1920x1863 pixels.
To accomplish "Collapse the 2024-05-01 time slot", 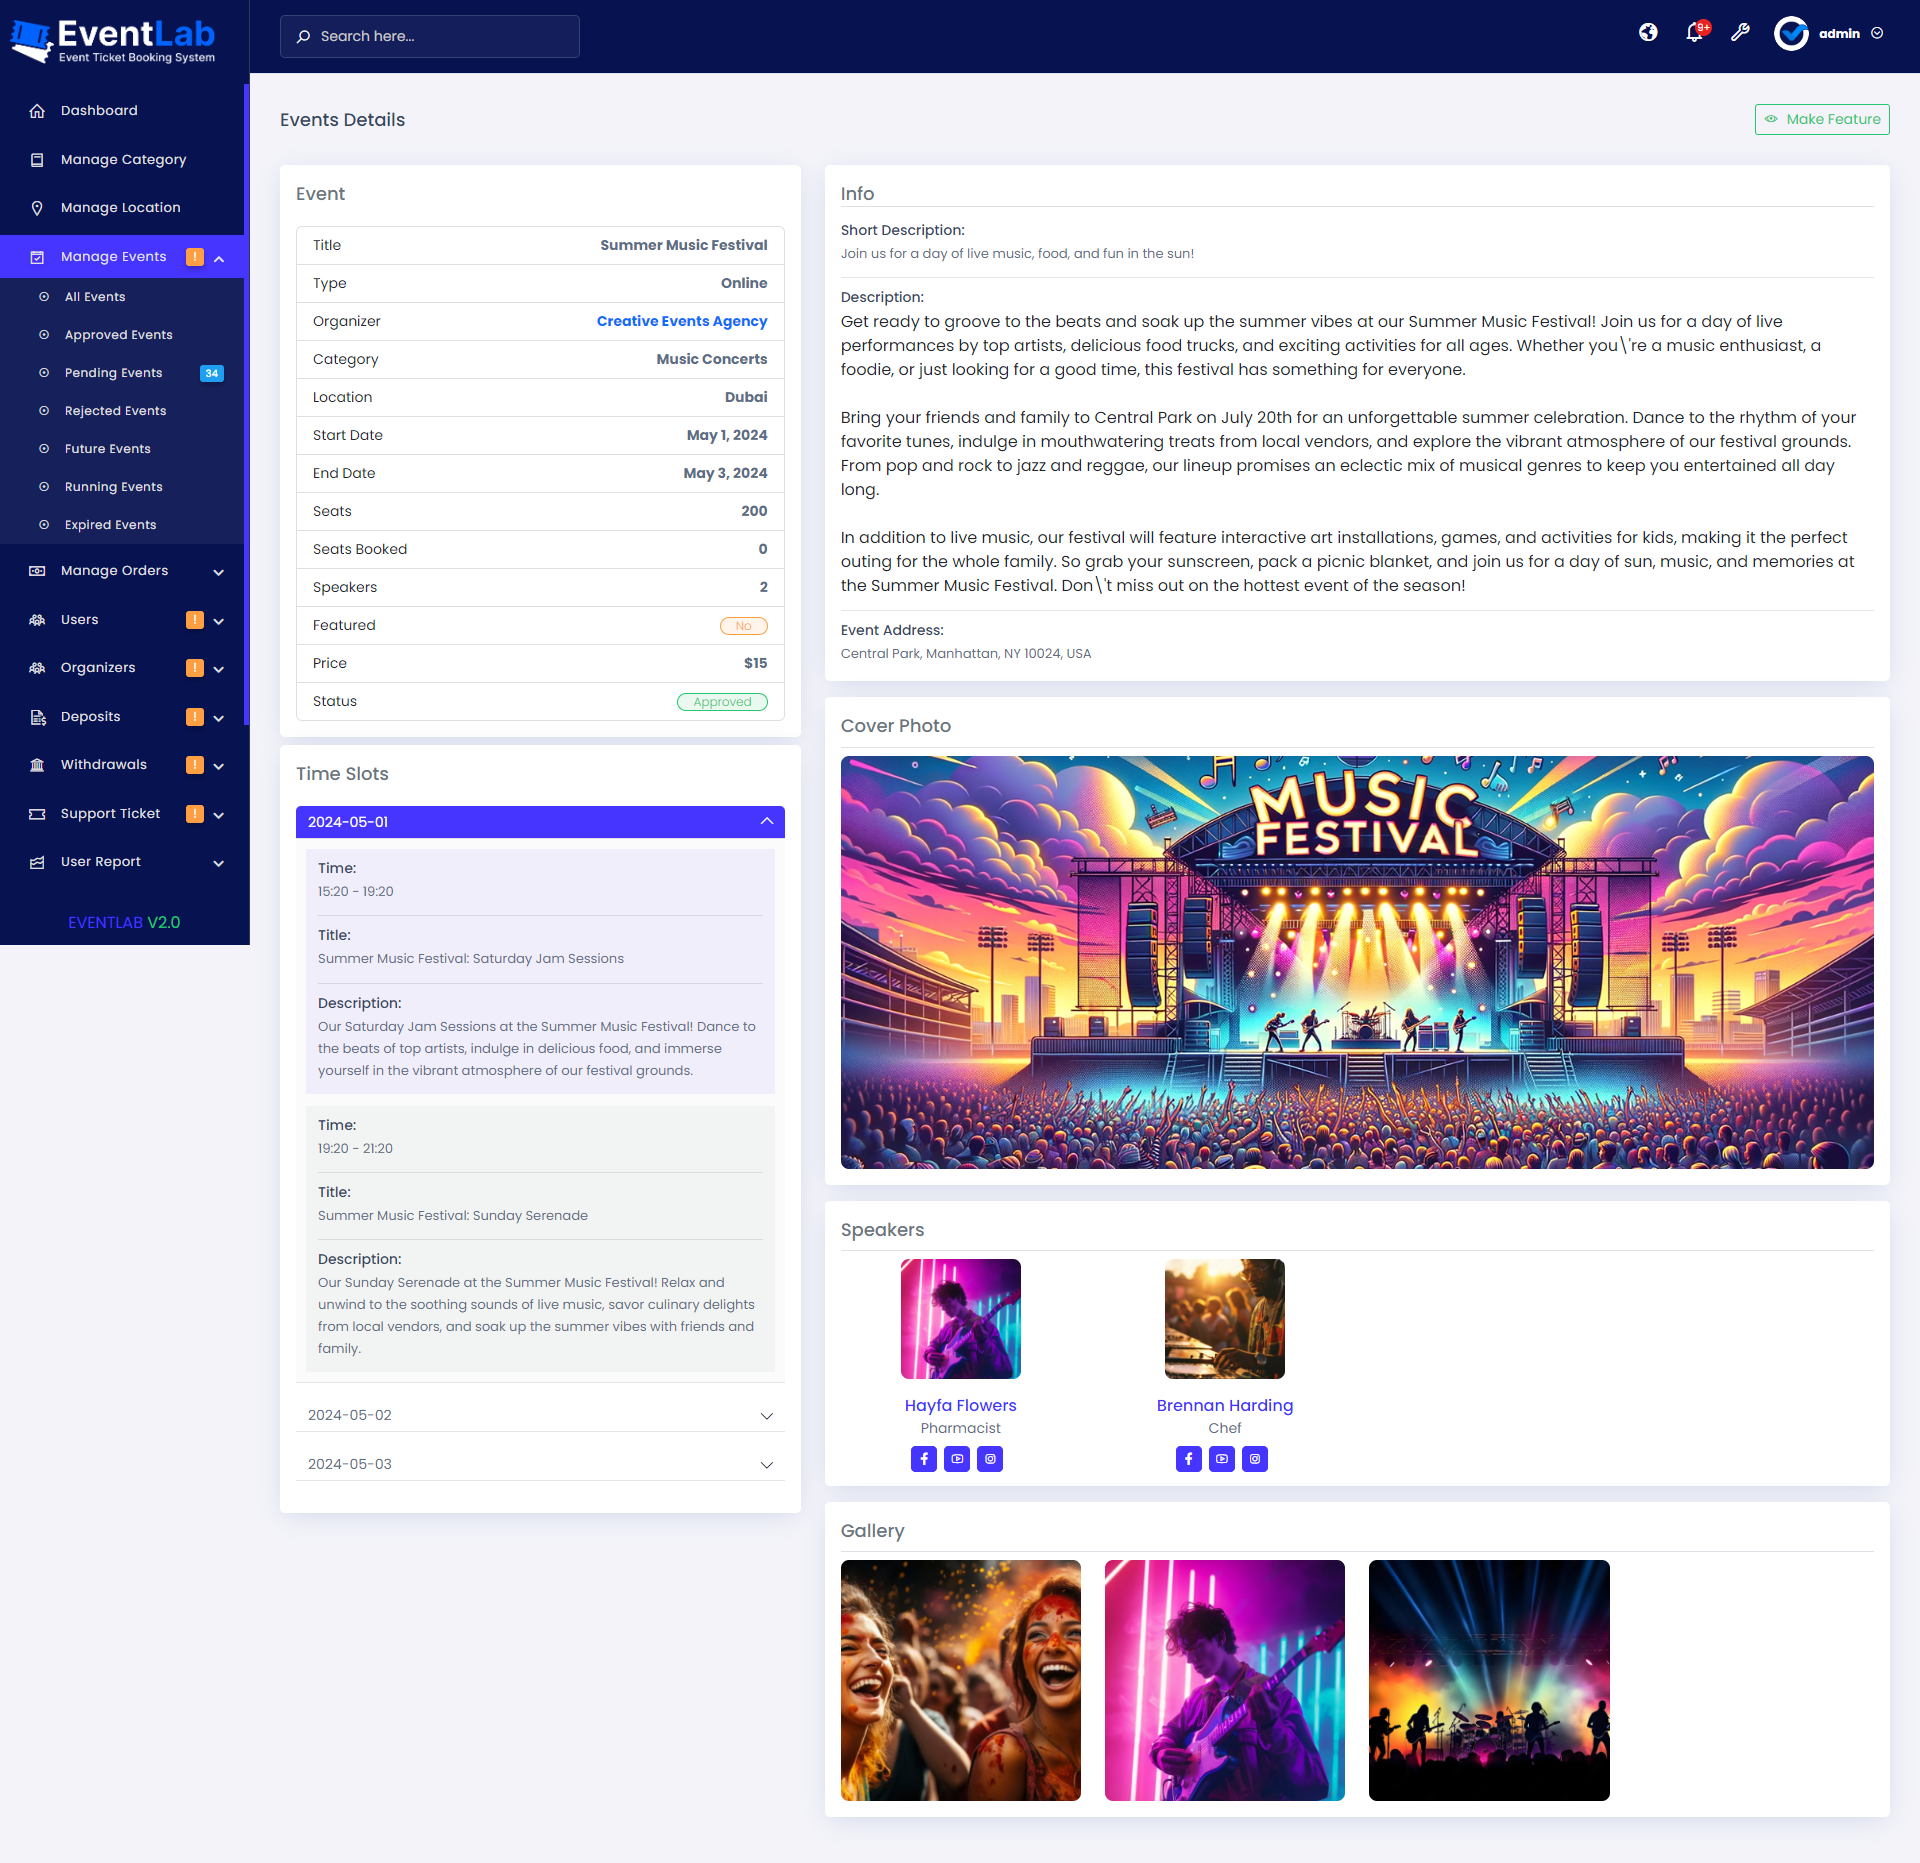I will [540, 822].
